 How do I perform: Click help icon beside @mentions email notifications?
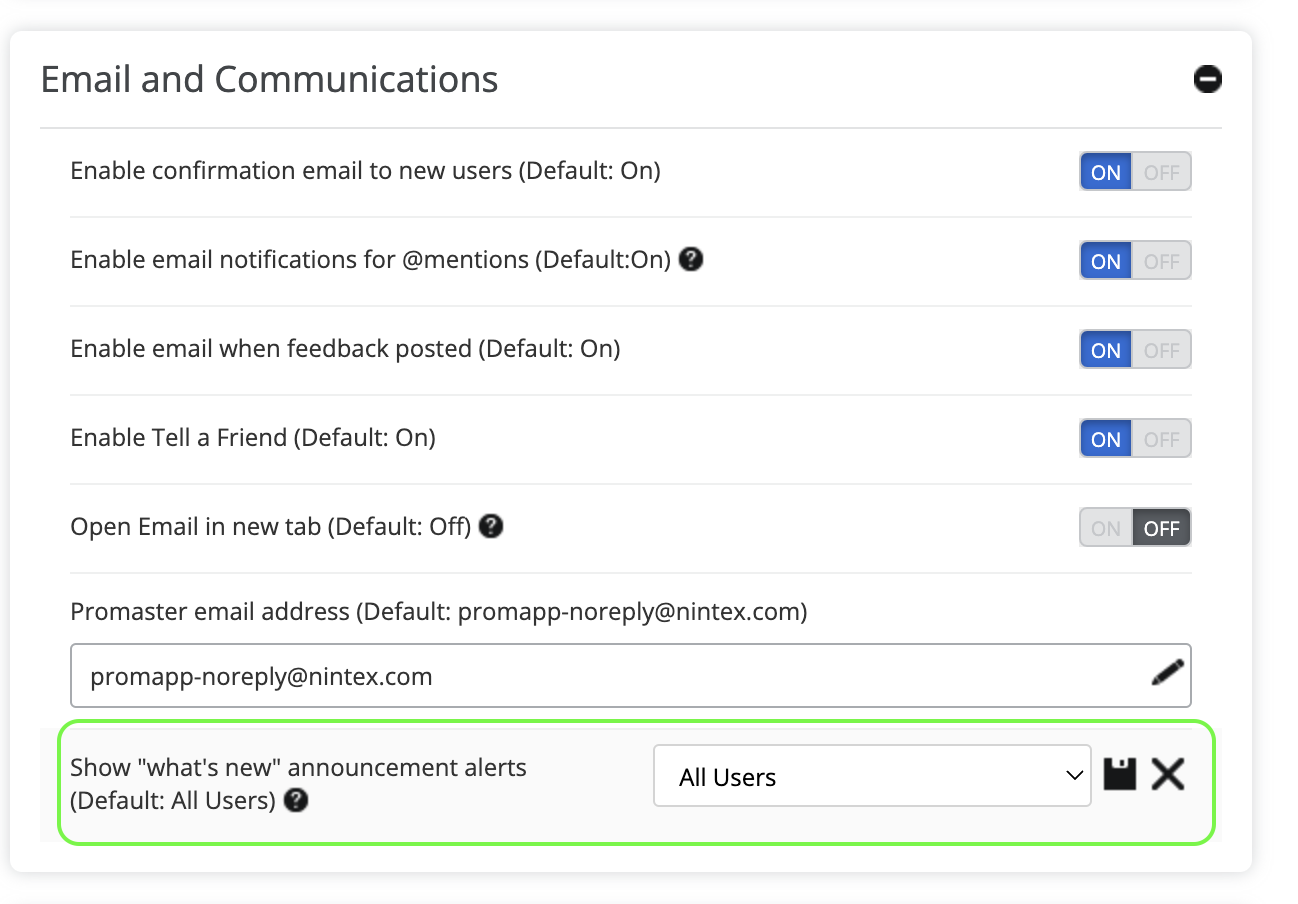click(x=690, y=260)
